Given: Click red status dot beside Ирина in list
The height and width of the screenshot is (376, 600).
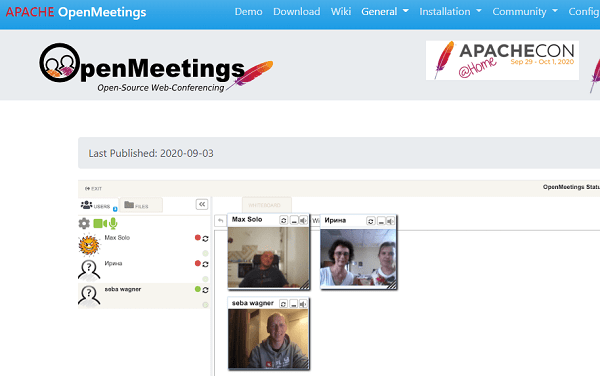Looking at the screenshot, I should (198, 263).
